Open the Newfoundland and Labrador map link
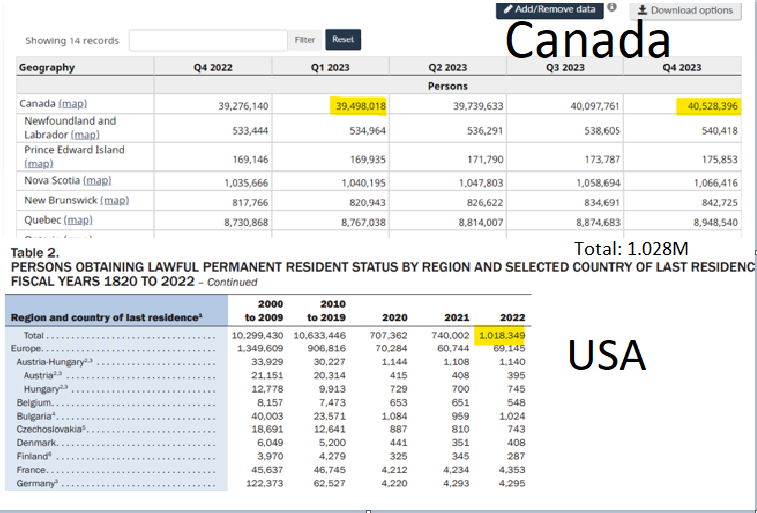 tap(85, 135)
